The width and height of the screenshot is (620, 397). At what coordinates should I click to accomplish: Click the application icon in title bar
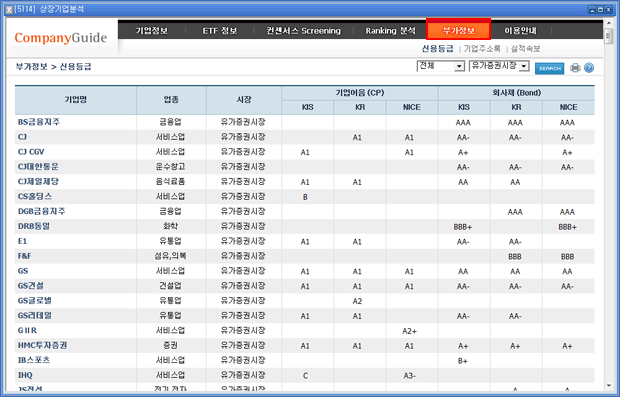click(9, 10)
